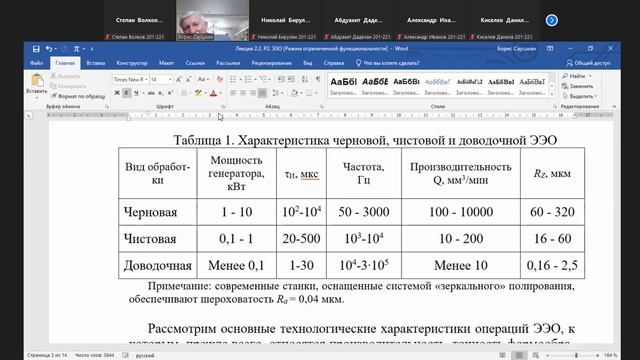
Task: Select Борис Сарушкин video thumbnail
Action: [x=213, y=20]
